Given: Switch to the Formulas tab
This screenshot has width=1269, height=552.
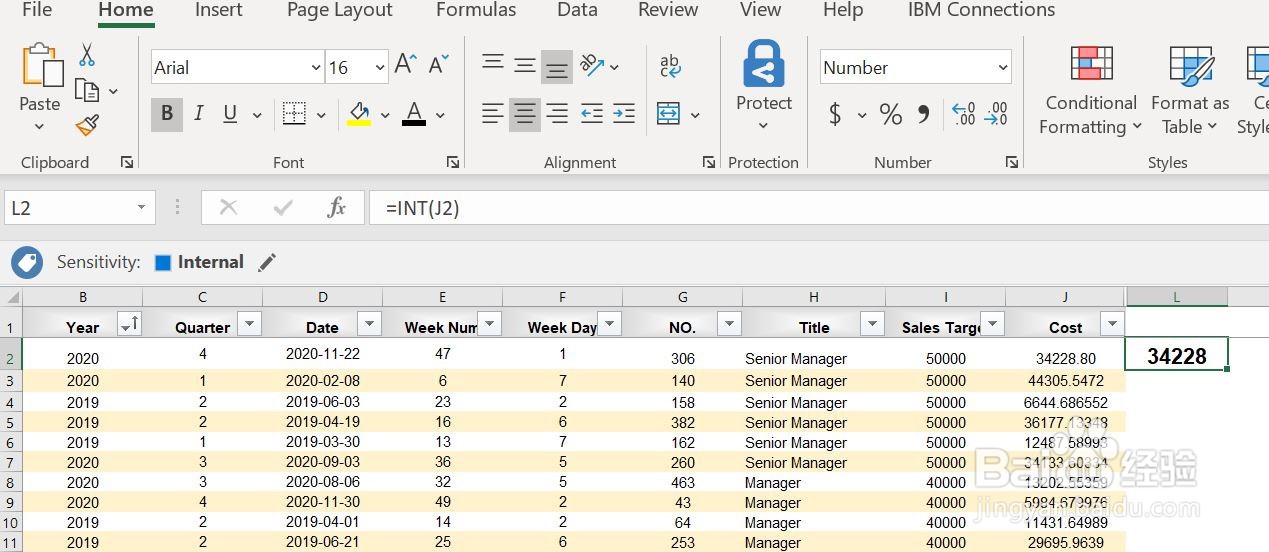Looking at the screenshot, I should (476, 11).
